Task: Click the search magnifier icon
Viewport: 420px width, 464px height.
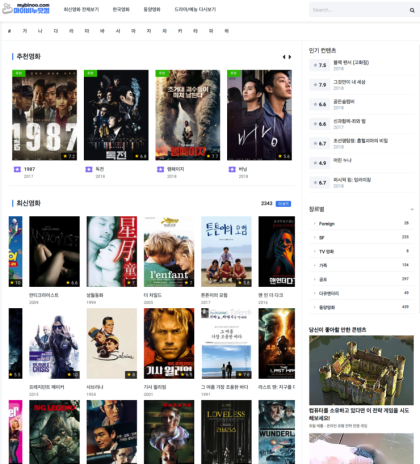Action: (412, 10)
